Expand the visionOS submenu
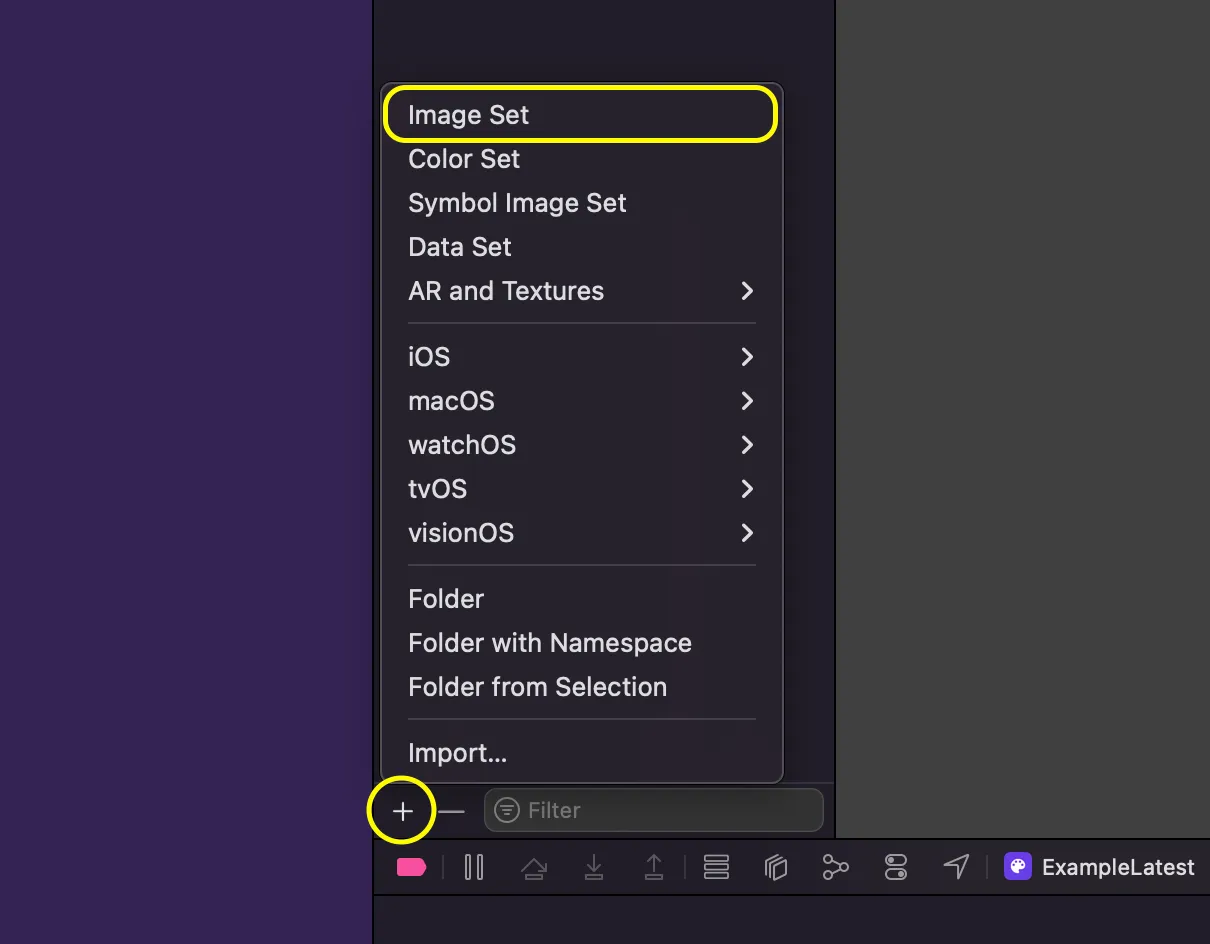 pyautogui.click(x=580, y=533)
